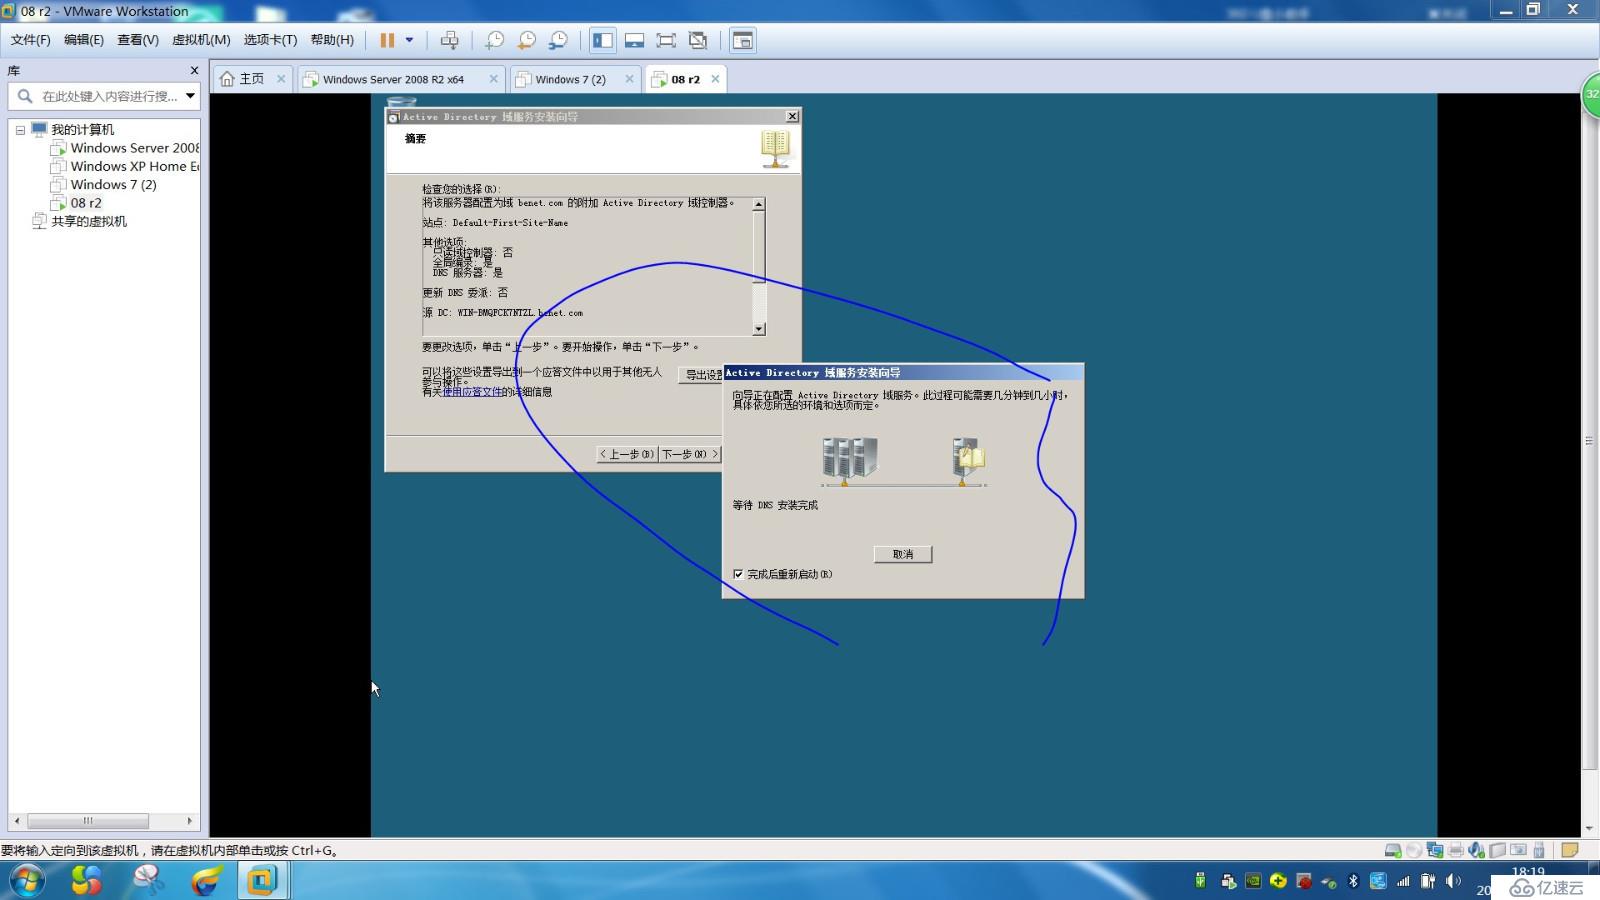
Task: Click the Bluetooth tray icon
Action: (1353, 881)
